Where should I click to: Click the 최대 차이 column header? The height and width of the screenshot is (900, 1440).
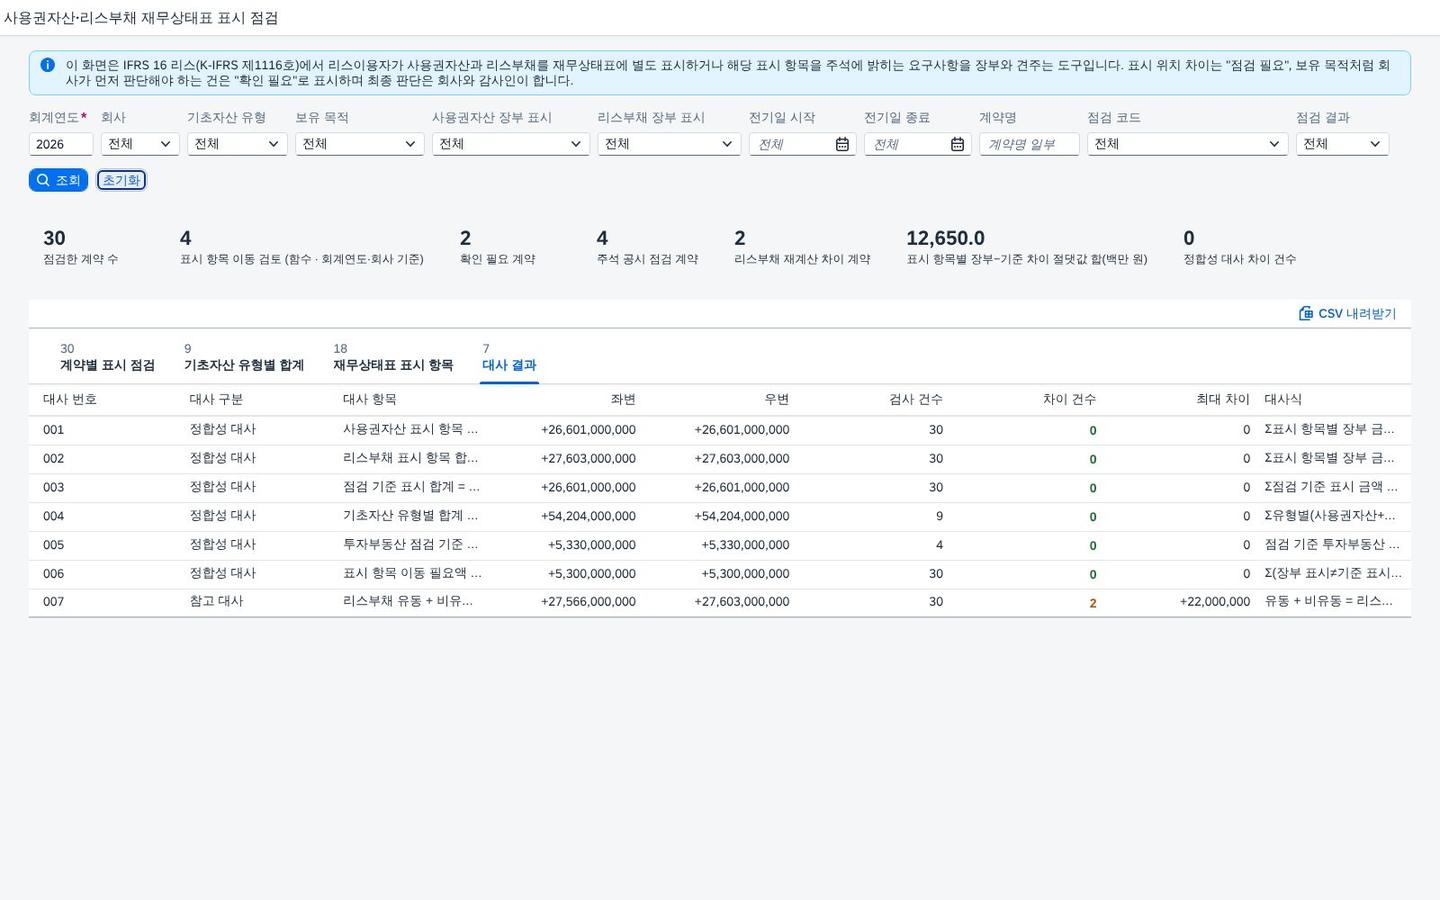(1223, 399)
